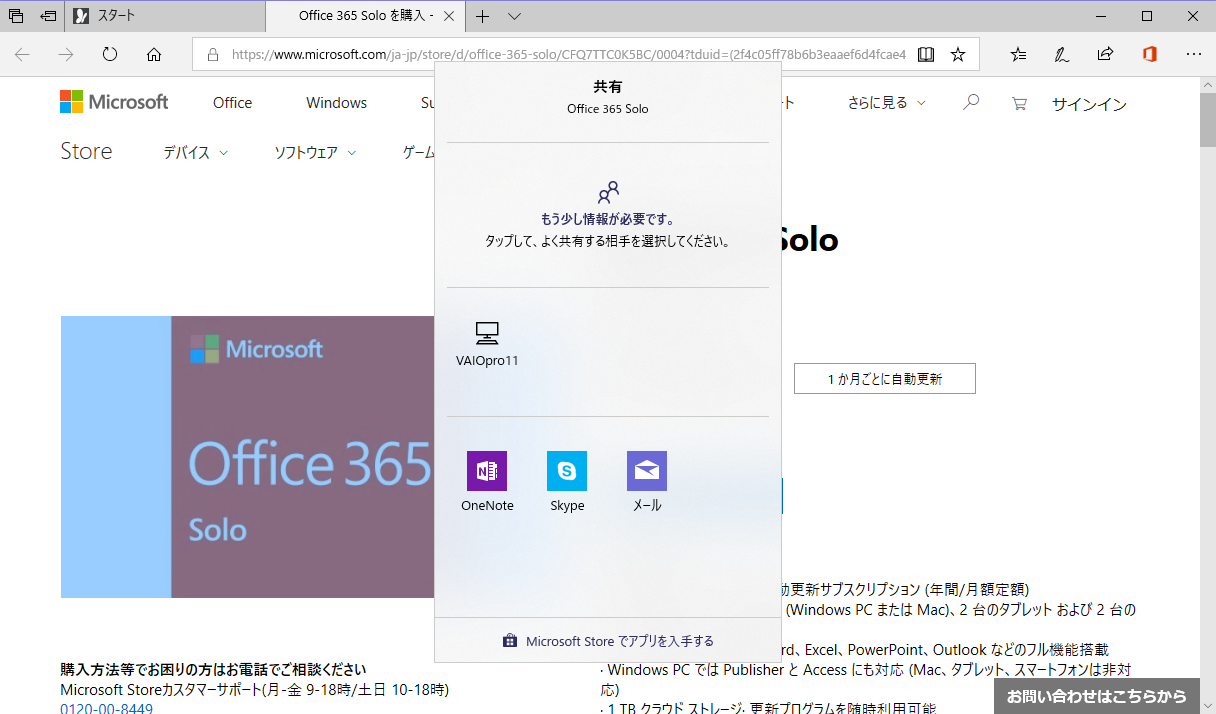Screen dimensions: 1216x714
Task: Go back to previous page
Action: point(22,55)
